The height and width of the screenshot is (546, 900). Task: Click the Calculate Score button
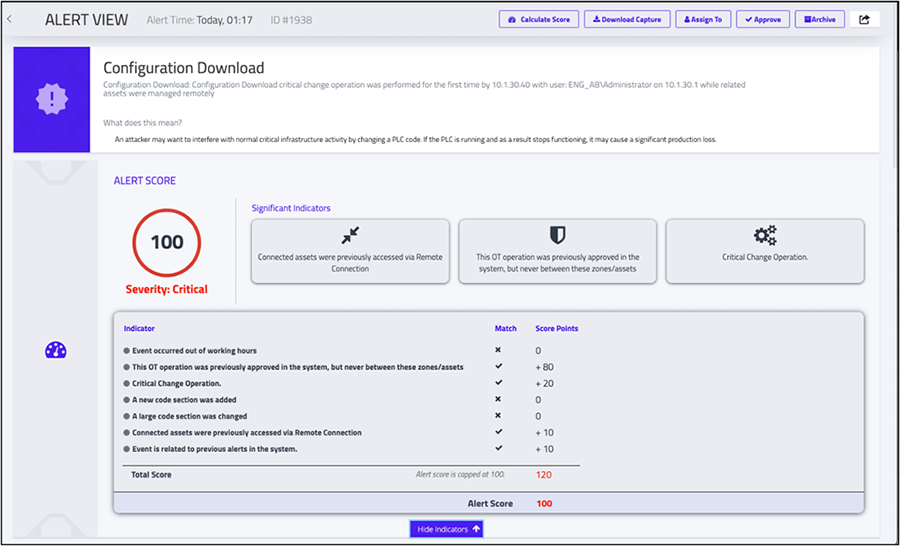point(538,20)
